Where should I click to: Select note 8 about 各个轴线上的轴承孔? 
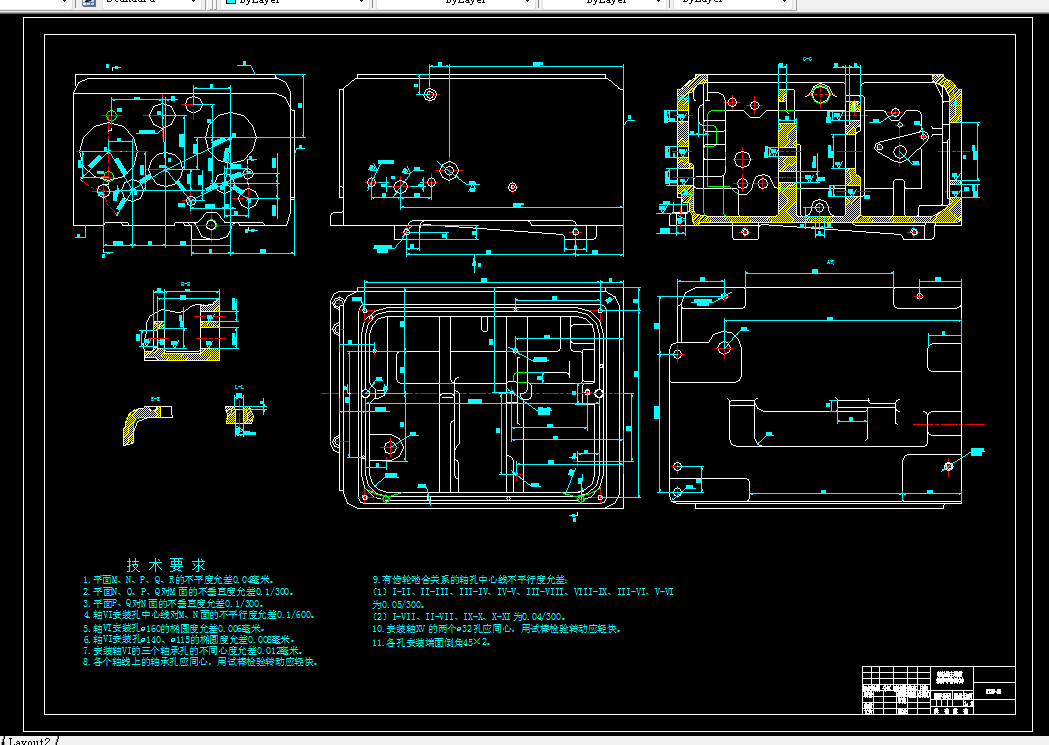[x=200, y=662]
